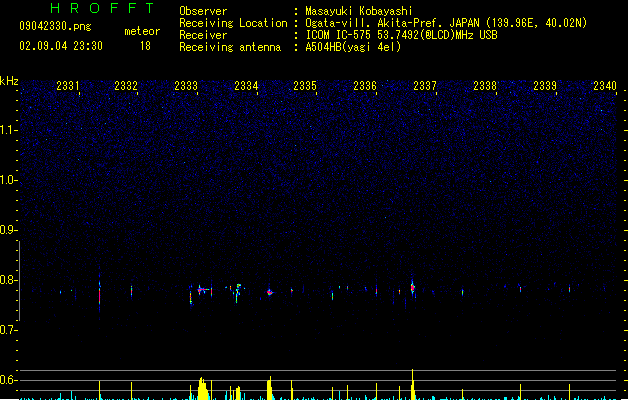
Task: Click the date stamp 02.09.04 23:30
Action: click(x=61, y=46)
